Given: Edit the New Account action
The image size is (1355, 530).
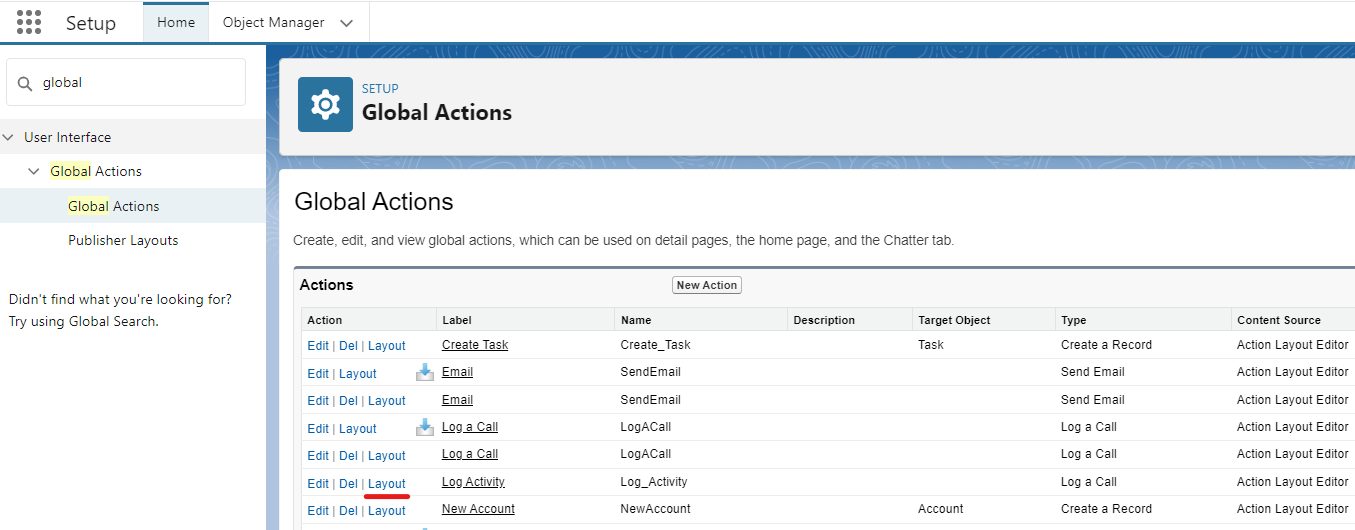Looking at the screenshot, I should 318,511.
